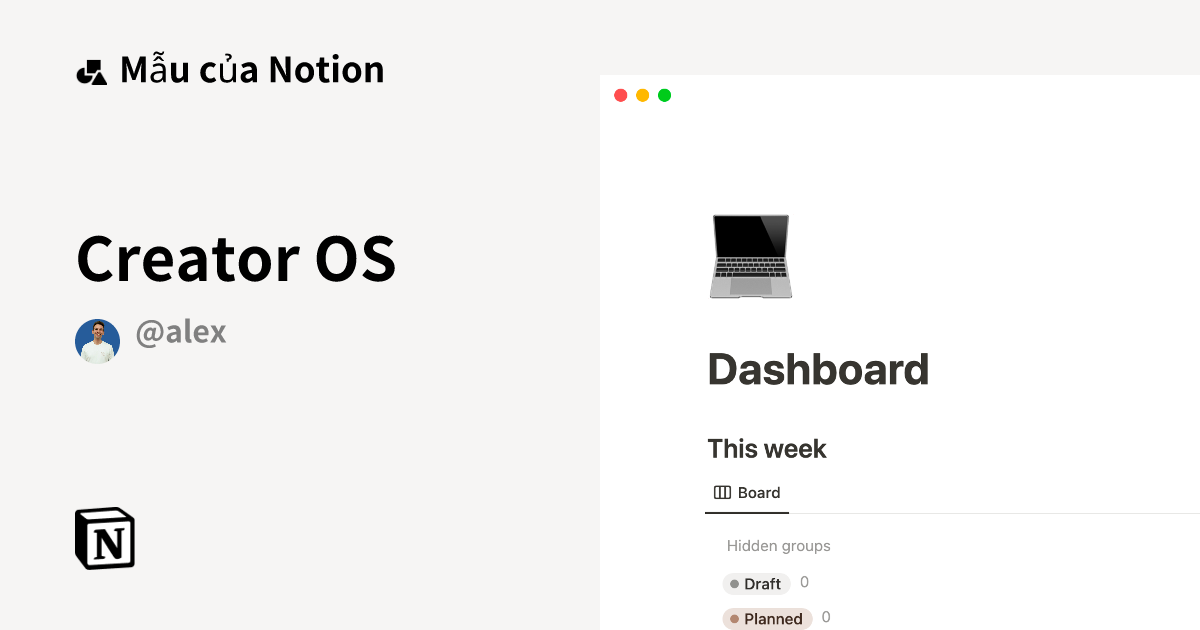1200x630 pixels.
Task: Click the "Mẫu của Notion" shapes logo
Action: click(93, 68)
